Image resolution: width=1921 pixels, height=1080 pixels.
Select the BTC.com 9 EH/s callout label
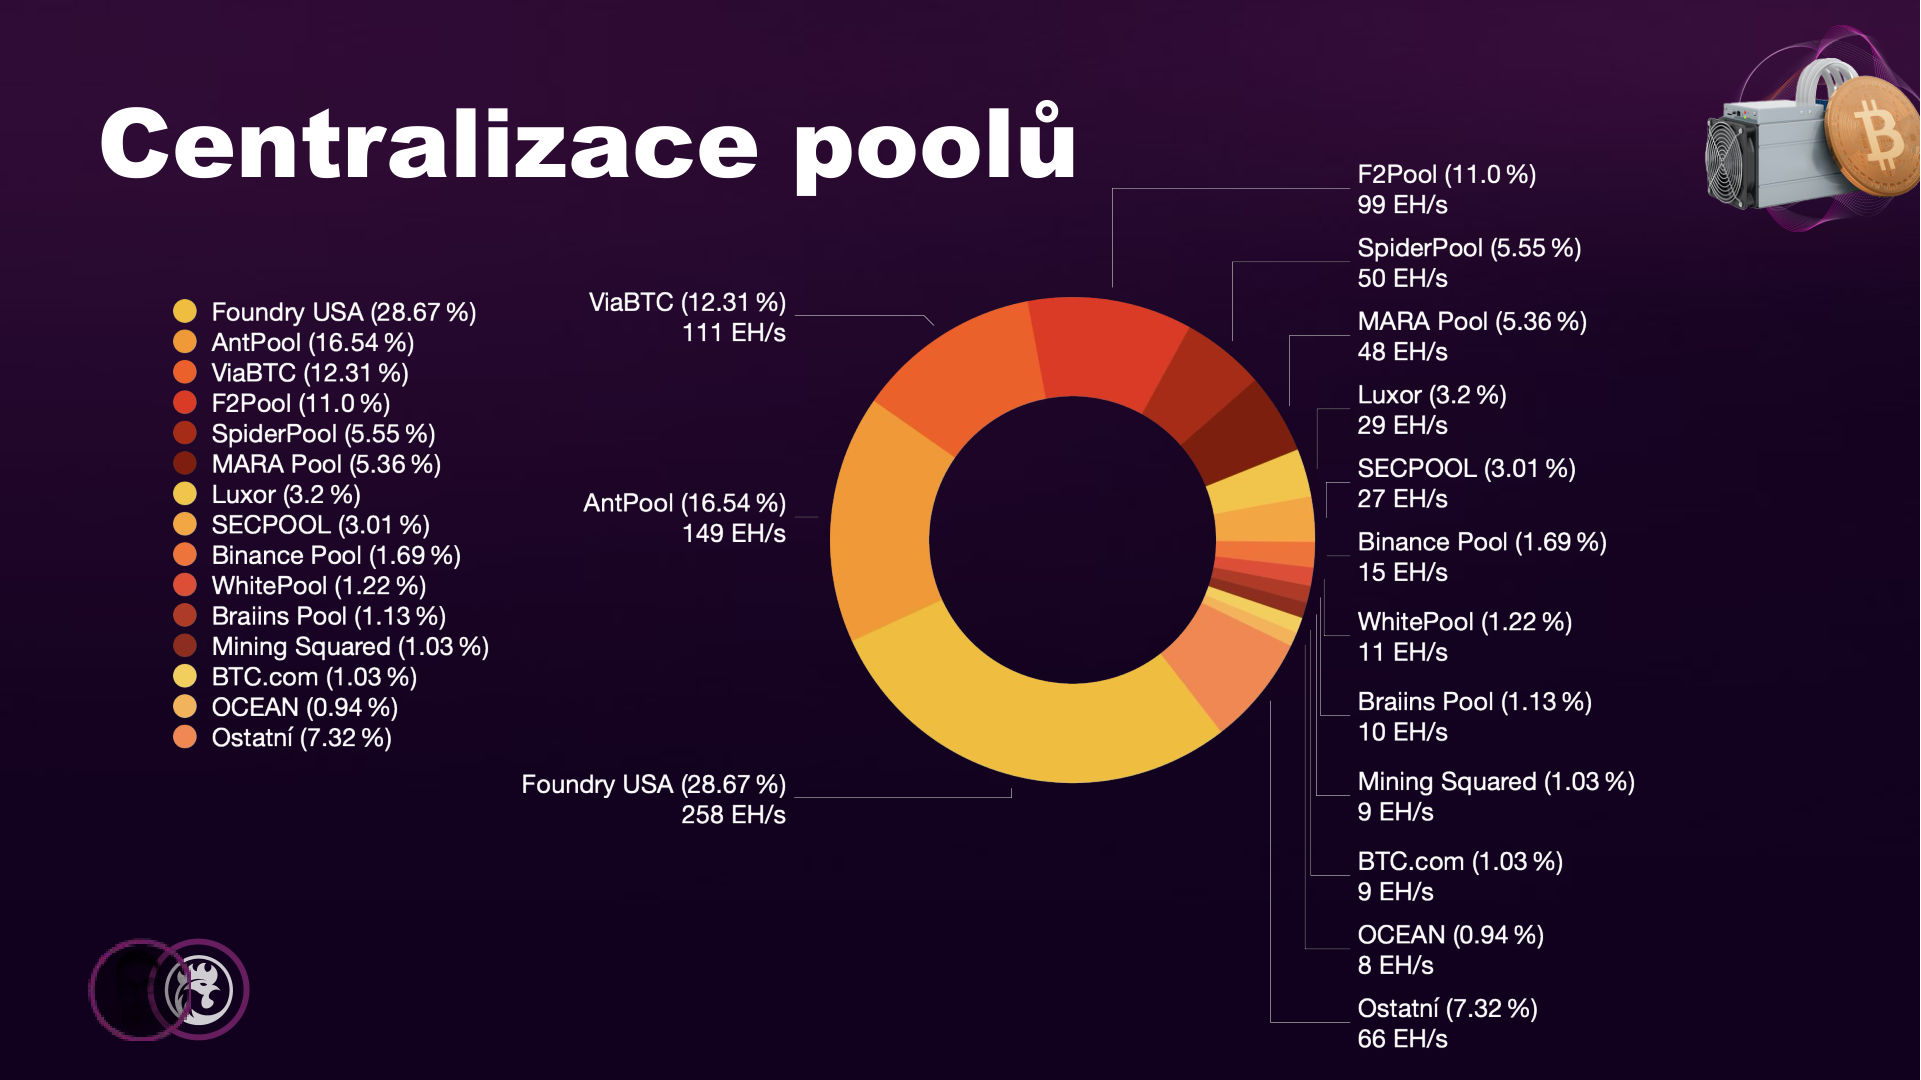point(1459,876)
